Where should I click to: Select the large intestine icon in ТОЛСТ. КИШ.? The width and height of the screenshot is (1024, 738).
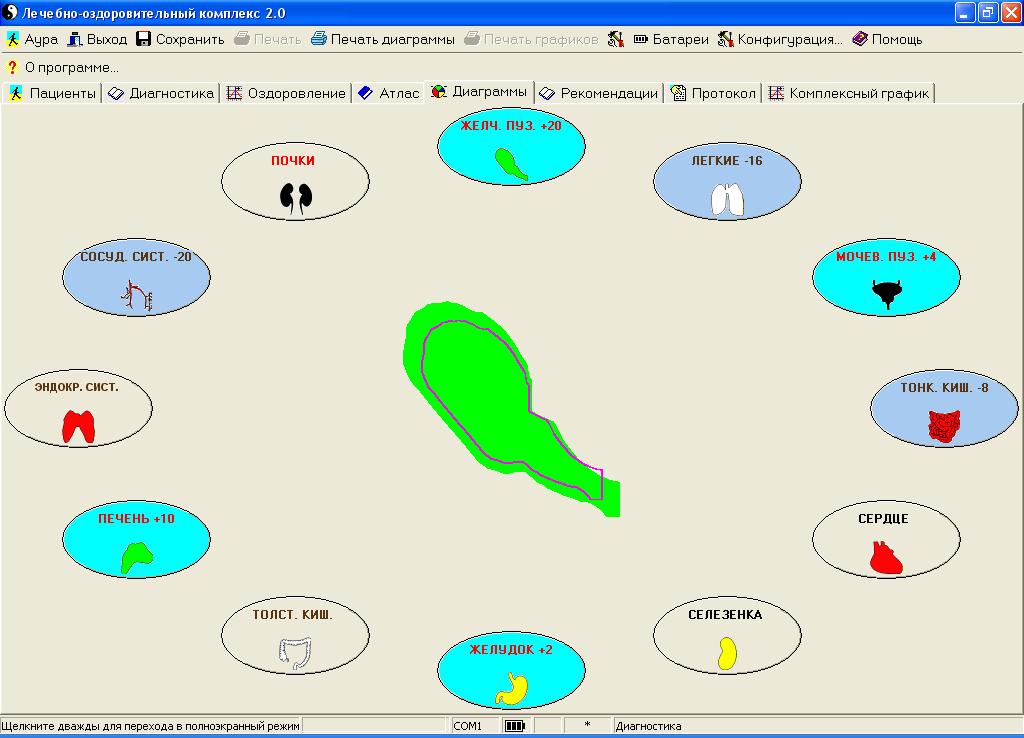pos(295,654)
